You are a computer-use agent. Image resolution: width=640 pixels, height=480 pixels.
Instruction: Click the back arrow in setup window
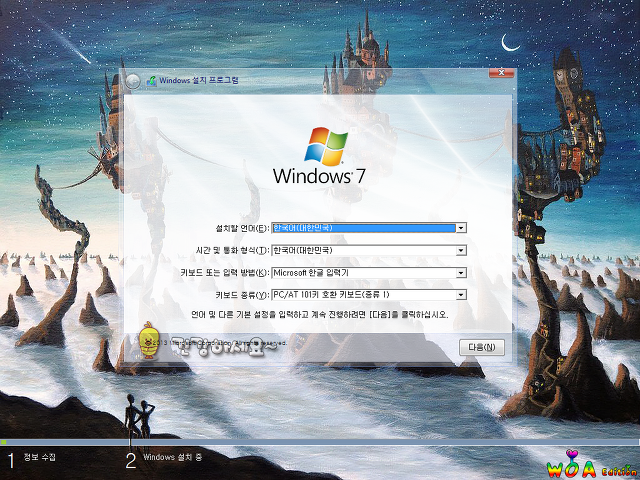point(133,81)
